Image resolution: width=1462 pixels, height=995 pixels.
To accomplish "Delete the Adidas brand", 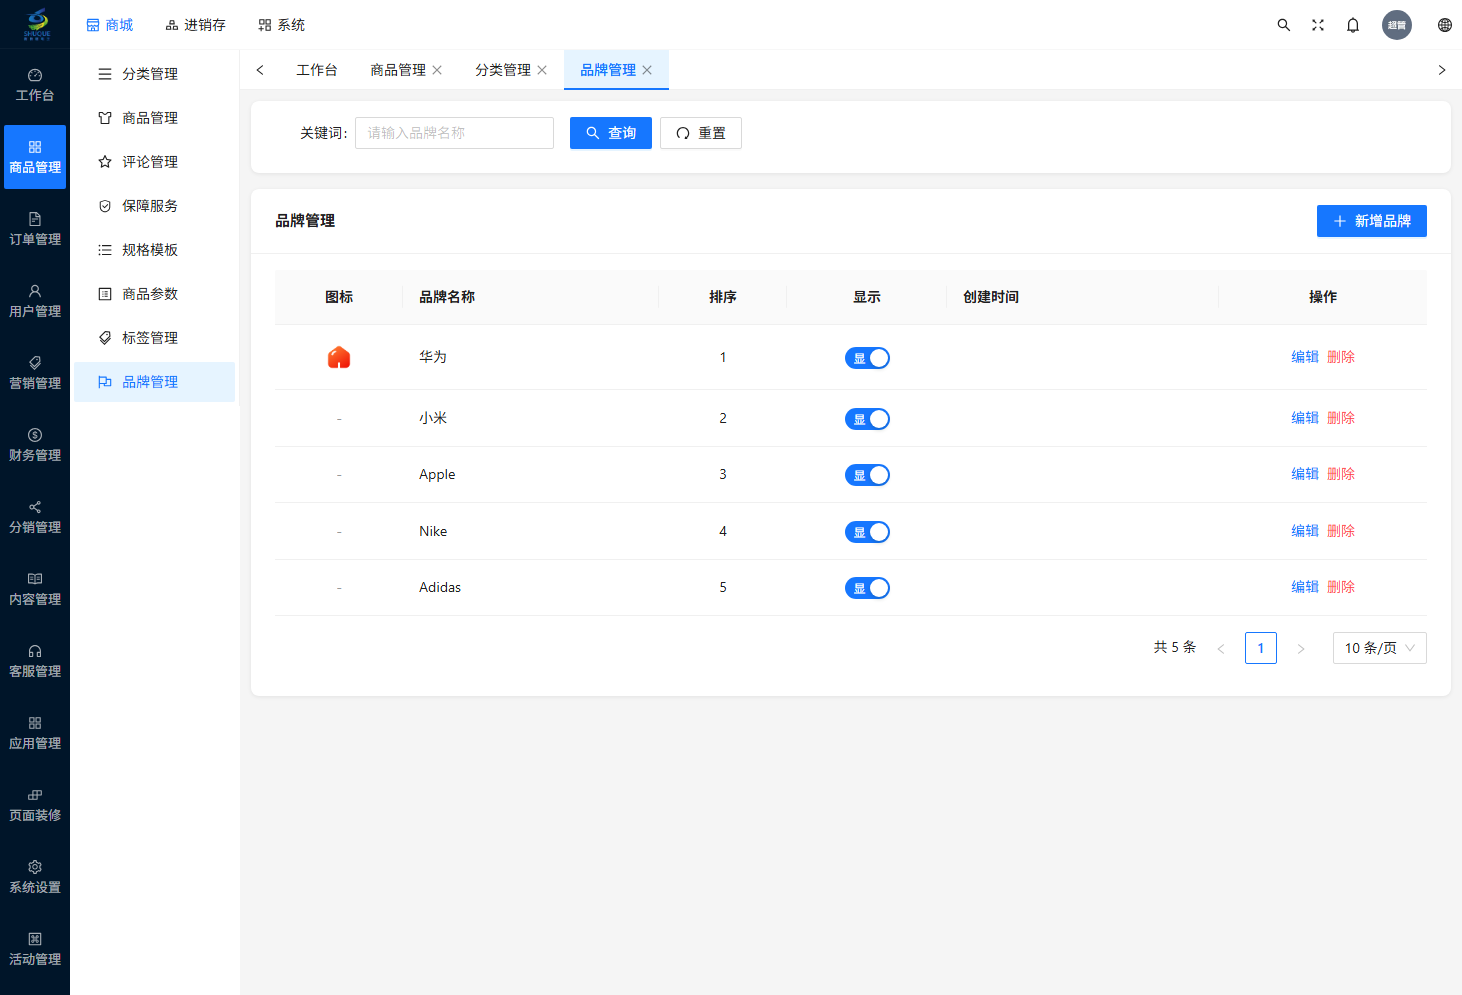I will click(1341, 587).
